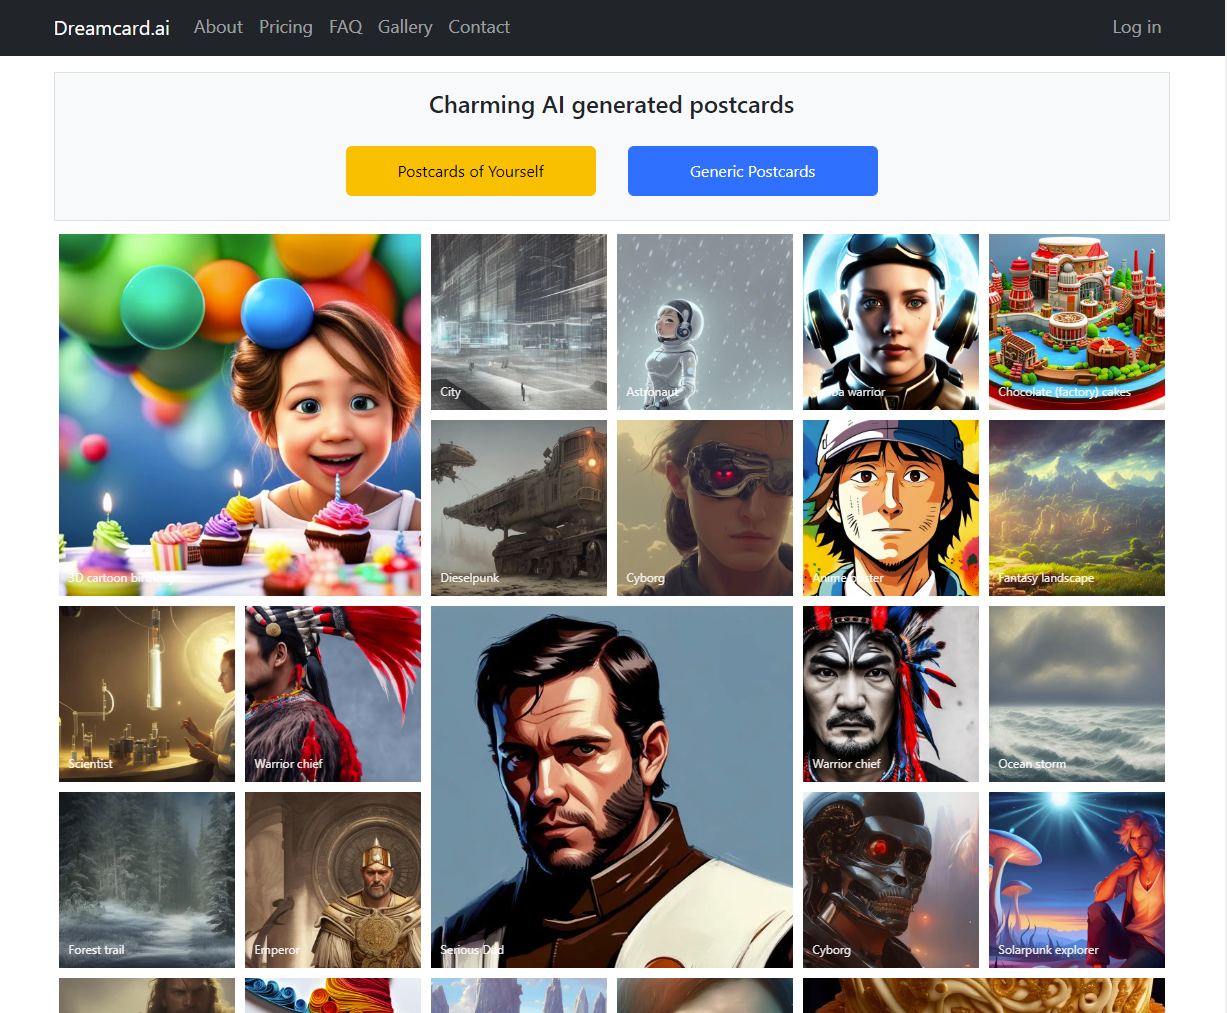View the Ocean storm postcard
The width and height of the screenshot is (1227, 1013).
click(1077, 694)
